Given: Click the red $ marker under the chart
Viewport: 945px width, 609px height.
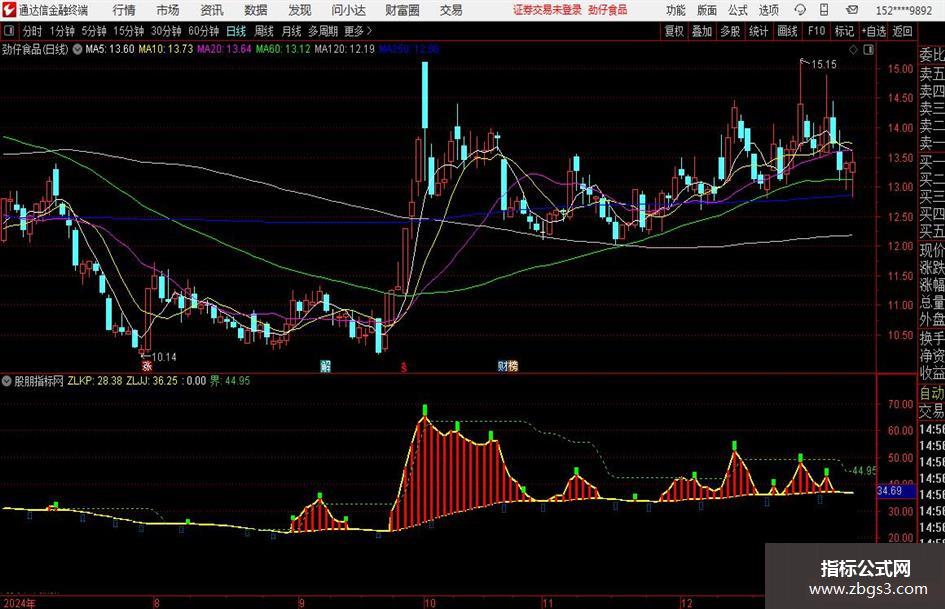Looking at the screenshot, I should click(404, 366).
